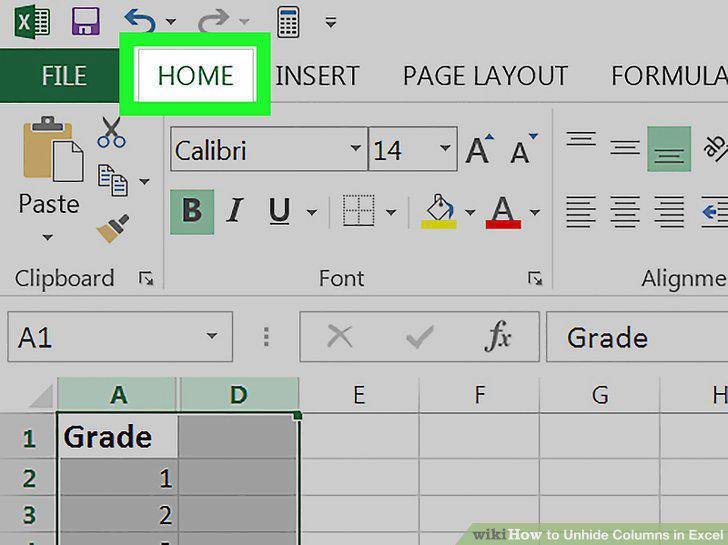Confirm entry with the formula bar checkmark
Viewport: 728px width, 545px height.
[419, 336]
